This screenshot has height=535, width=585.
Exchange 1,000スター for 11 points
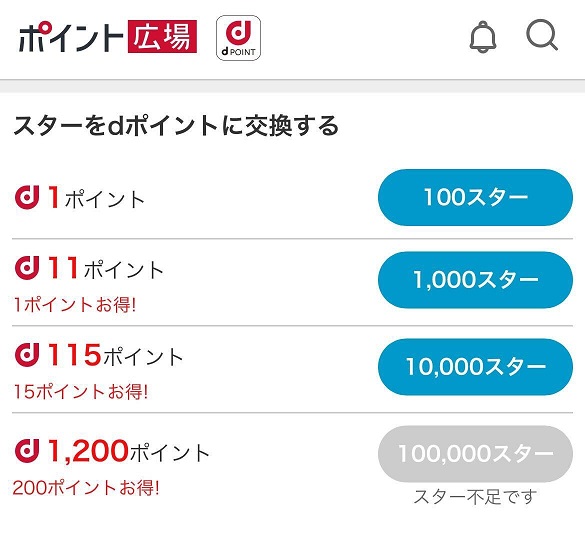coord(475,280)
